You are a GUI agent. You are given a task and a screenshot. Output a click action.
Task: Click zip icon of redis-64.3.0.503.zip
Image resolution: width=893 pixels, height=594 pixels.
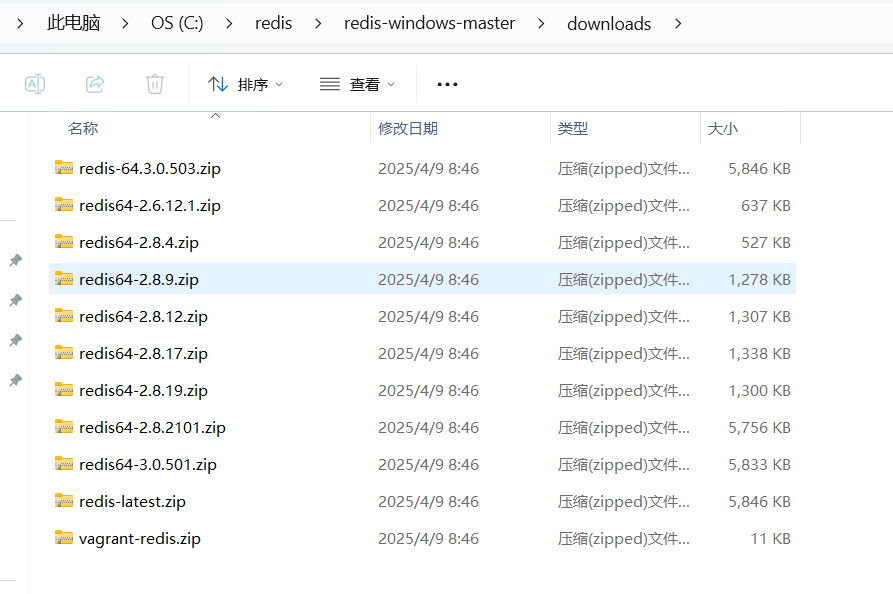[x=64, y=167]
